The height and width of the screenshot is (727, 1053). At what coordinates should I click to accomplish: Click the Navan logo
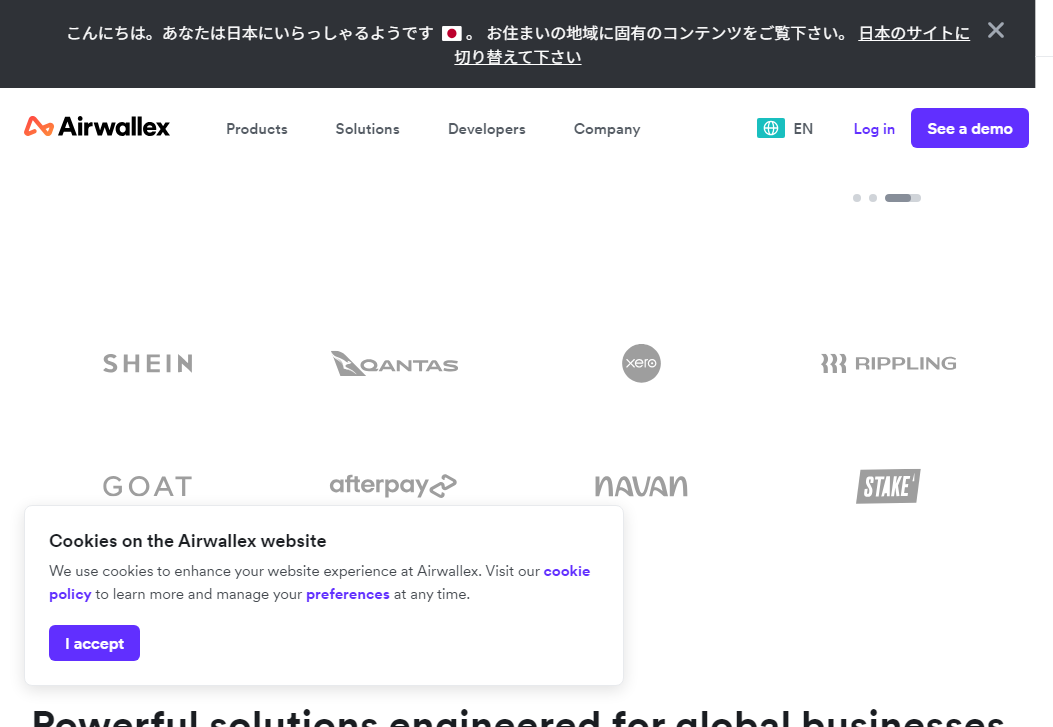click(x=641, y=486)
